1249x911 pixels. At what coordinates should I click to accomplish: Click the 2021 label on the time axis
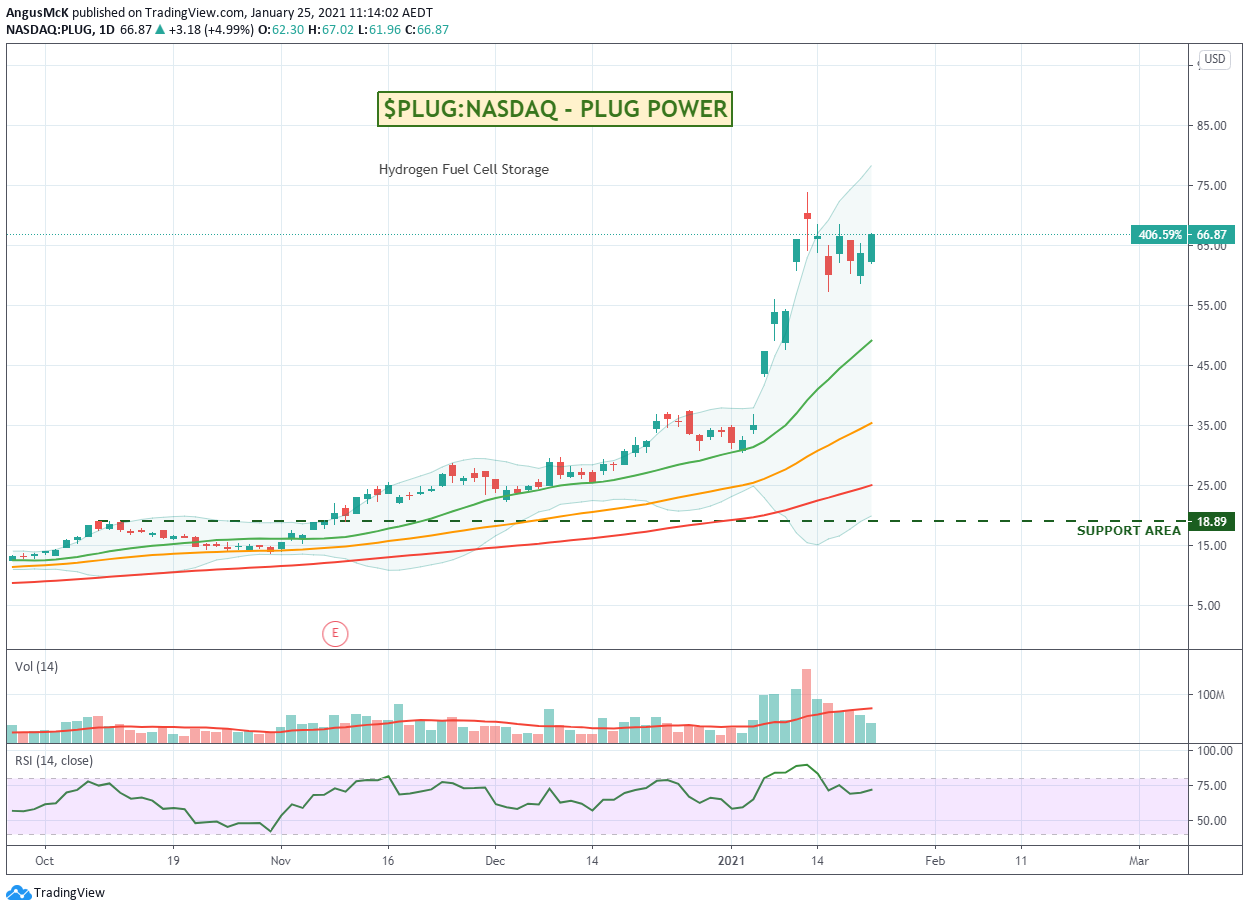click(x=732, y=860)
